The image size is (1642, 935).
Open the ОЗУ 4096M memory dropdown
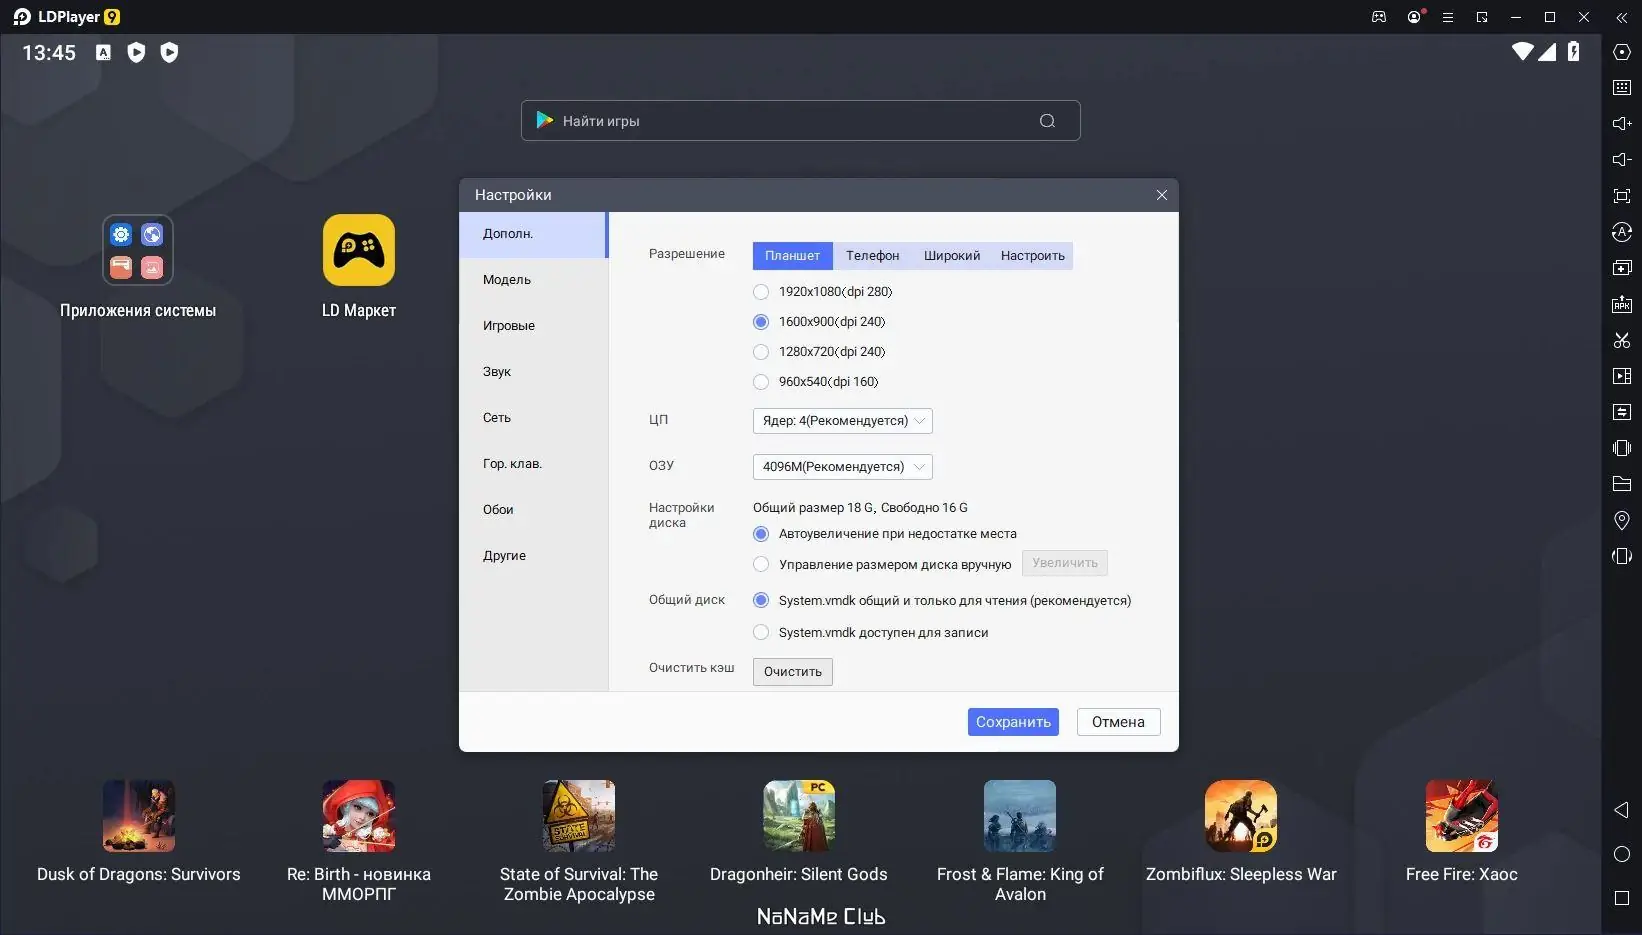click(843, 467)
